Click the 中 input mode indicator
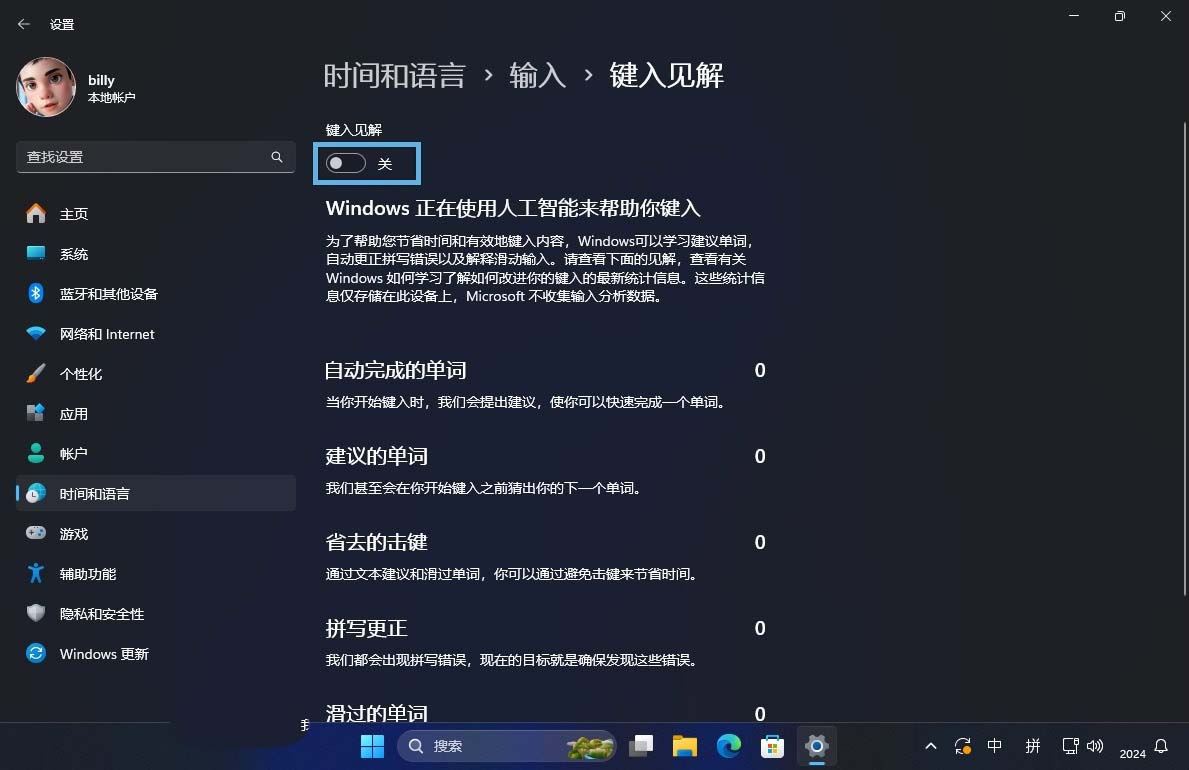The height and width of the screenshot is (770, 1189). (995, 746)
